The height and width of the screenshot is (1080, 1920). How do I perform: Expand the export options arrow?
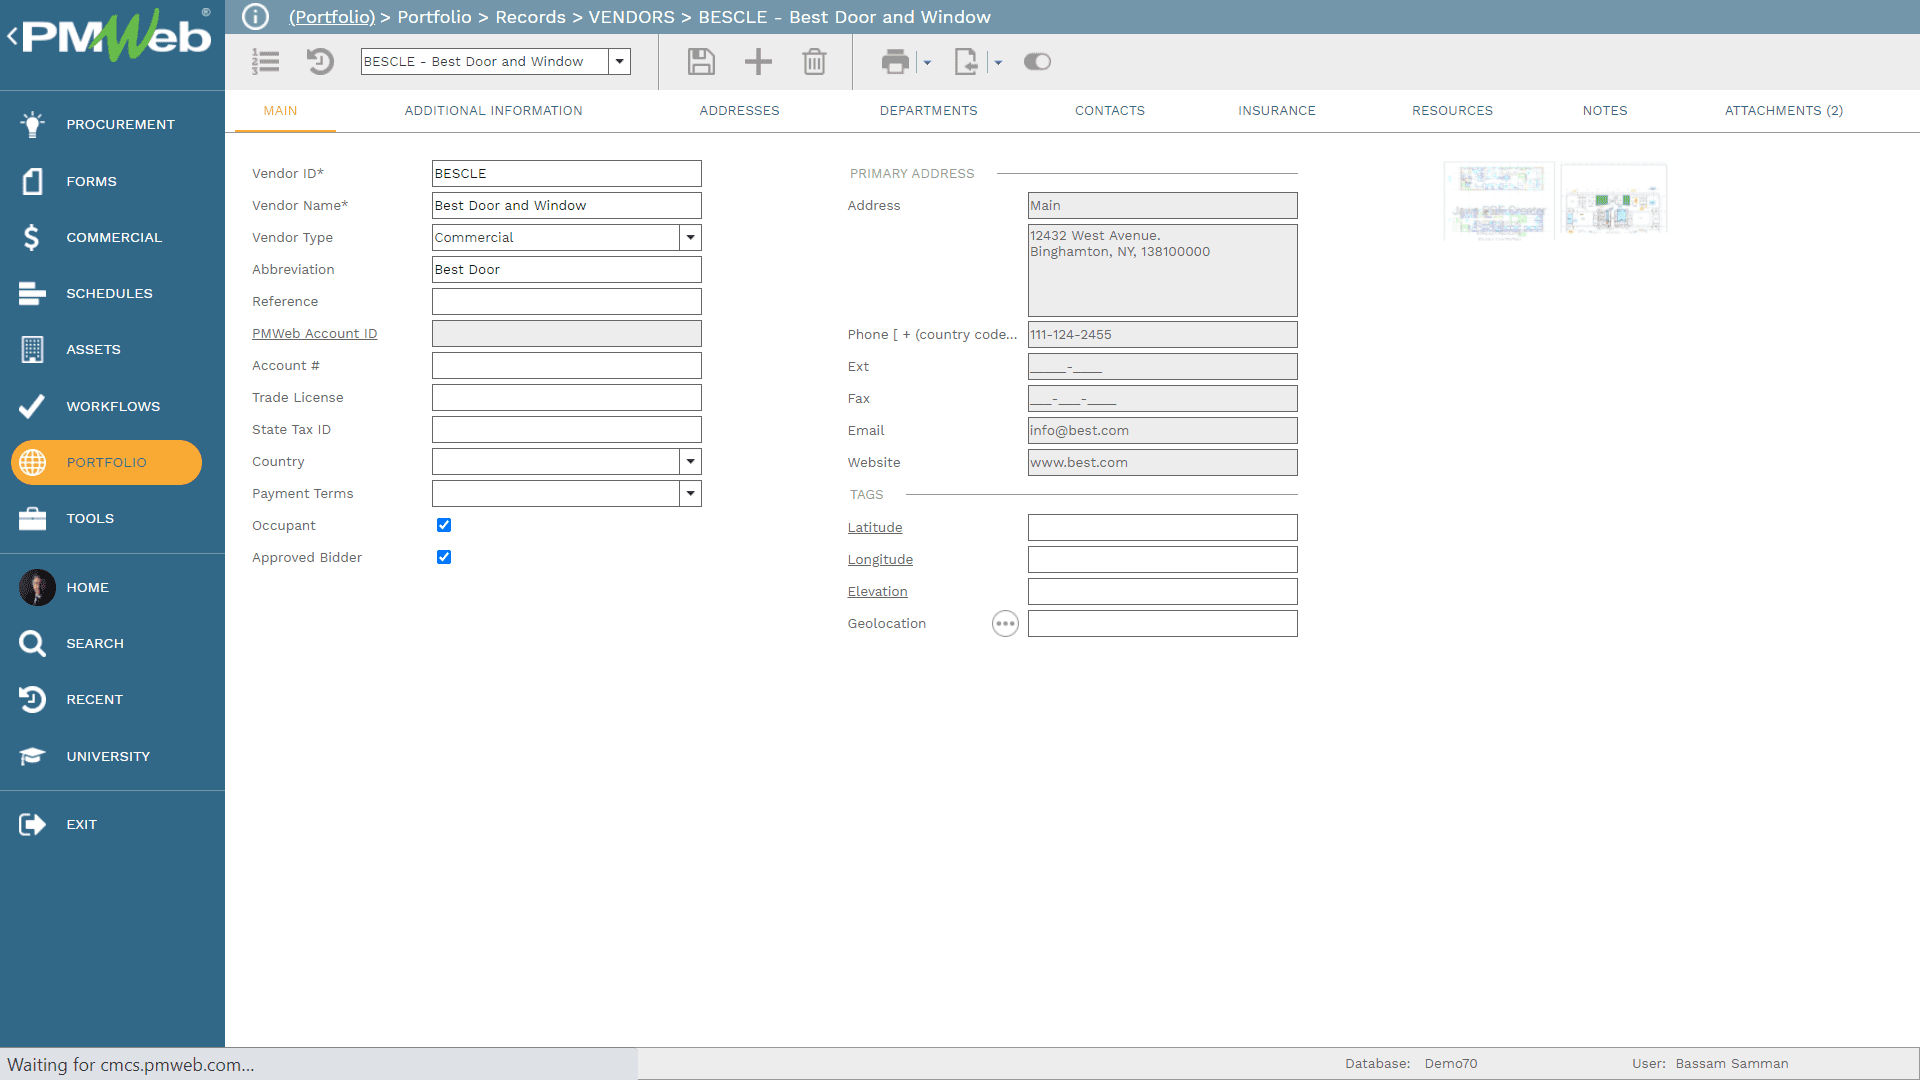pyautogui.click(x=998, y=63)
